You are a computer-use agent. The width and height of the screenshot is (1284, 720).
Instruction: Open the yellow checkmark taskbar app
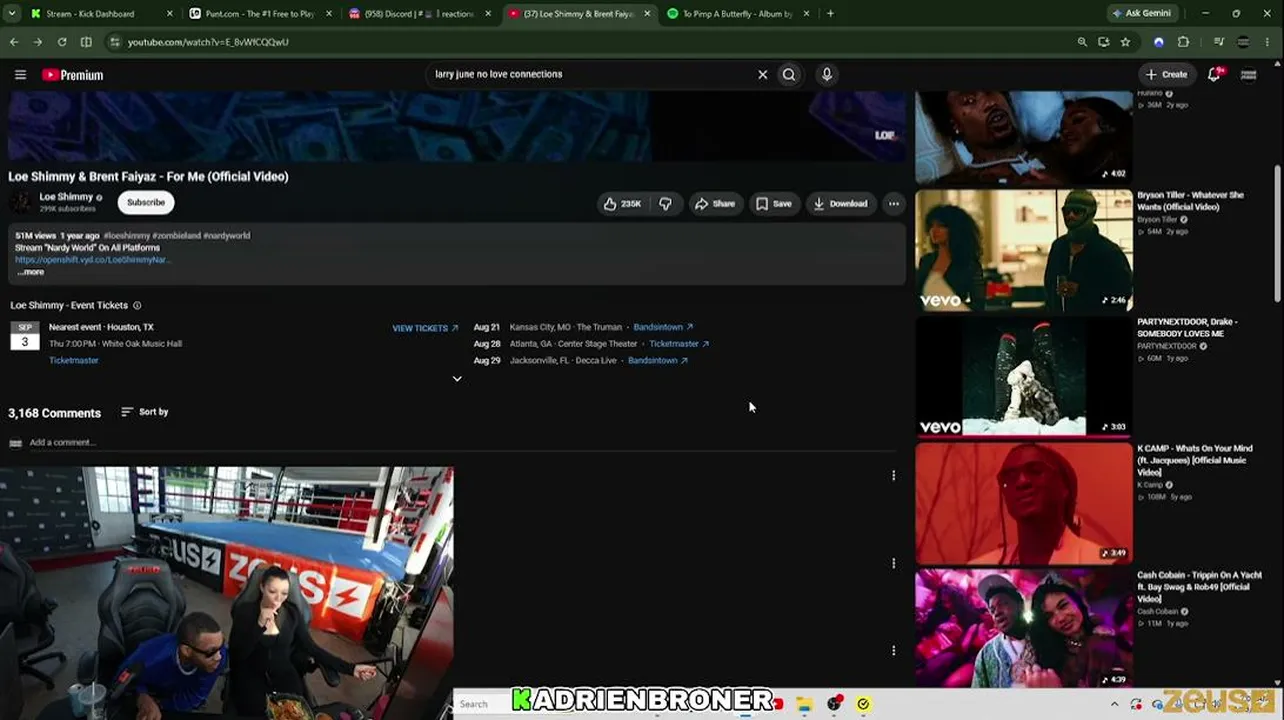863,704
